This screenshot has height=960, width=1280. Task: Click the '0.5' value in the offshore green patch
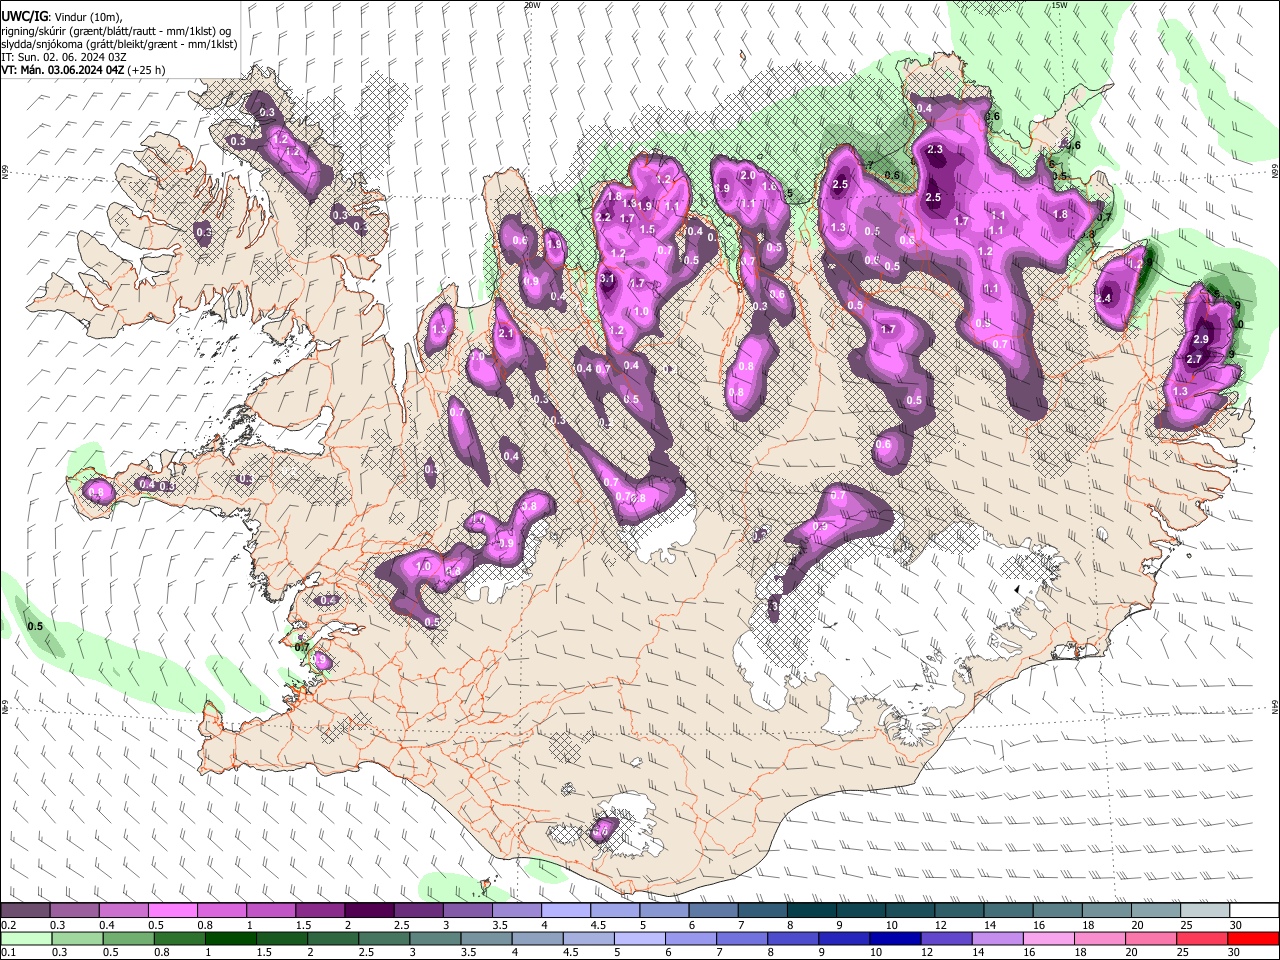[x=35, y=627]
